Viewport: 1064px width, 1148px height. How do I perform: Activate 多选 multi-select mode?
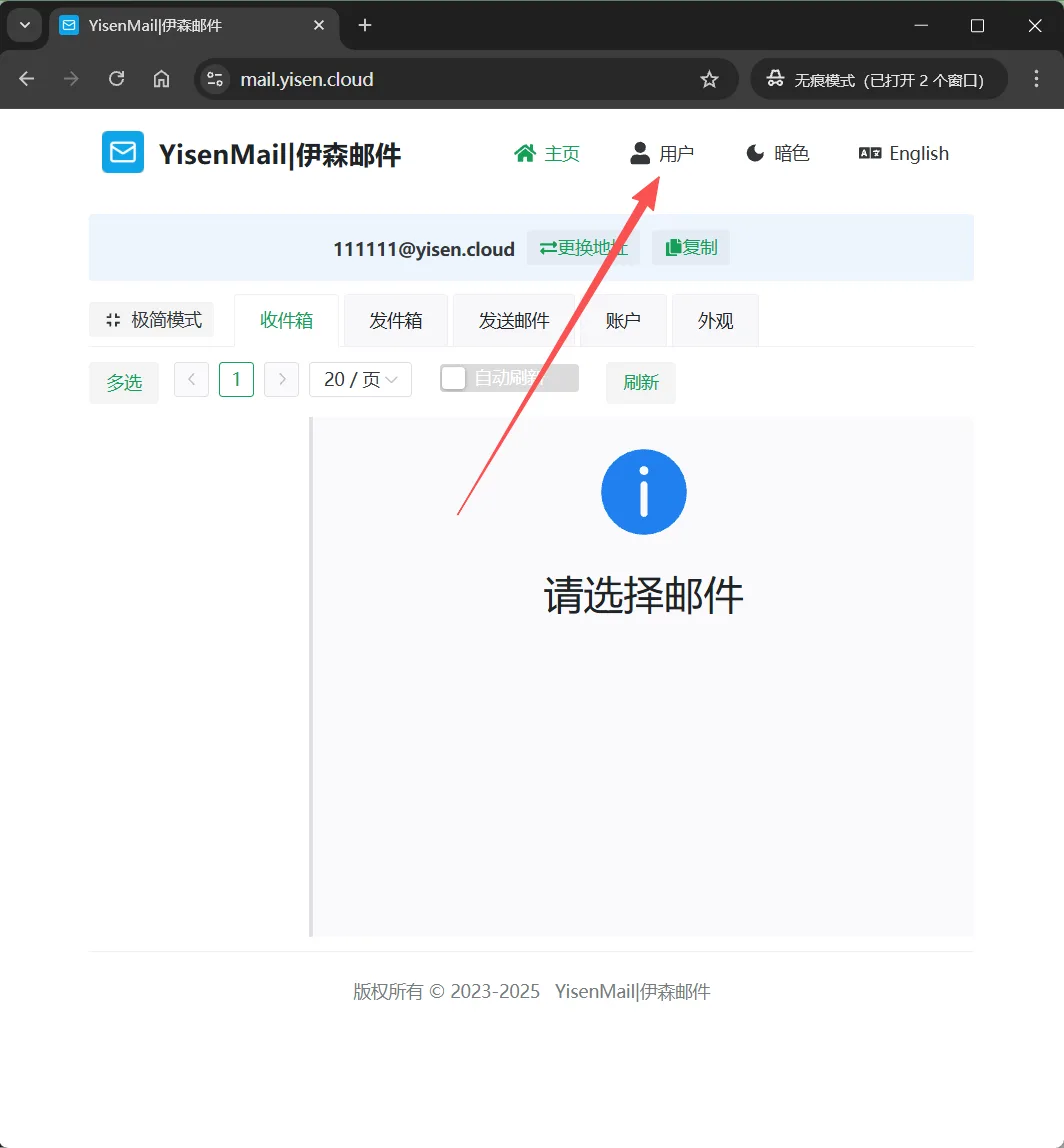[123, 382]
